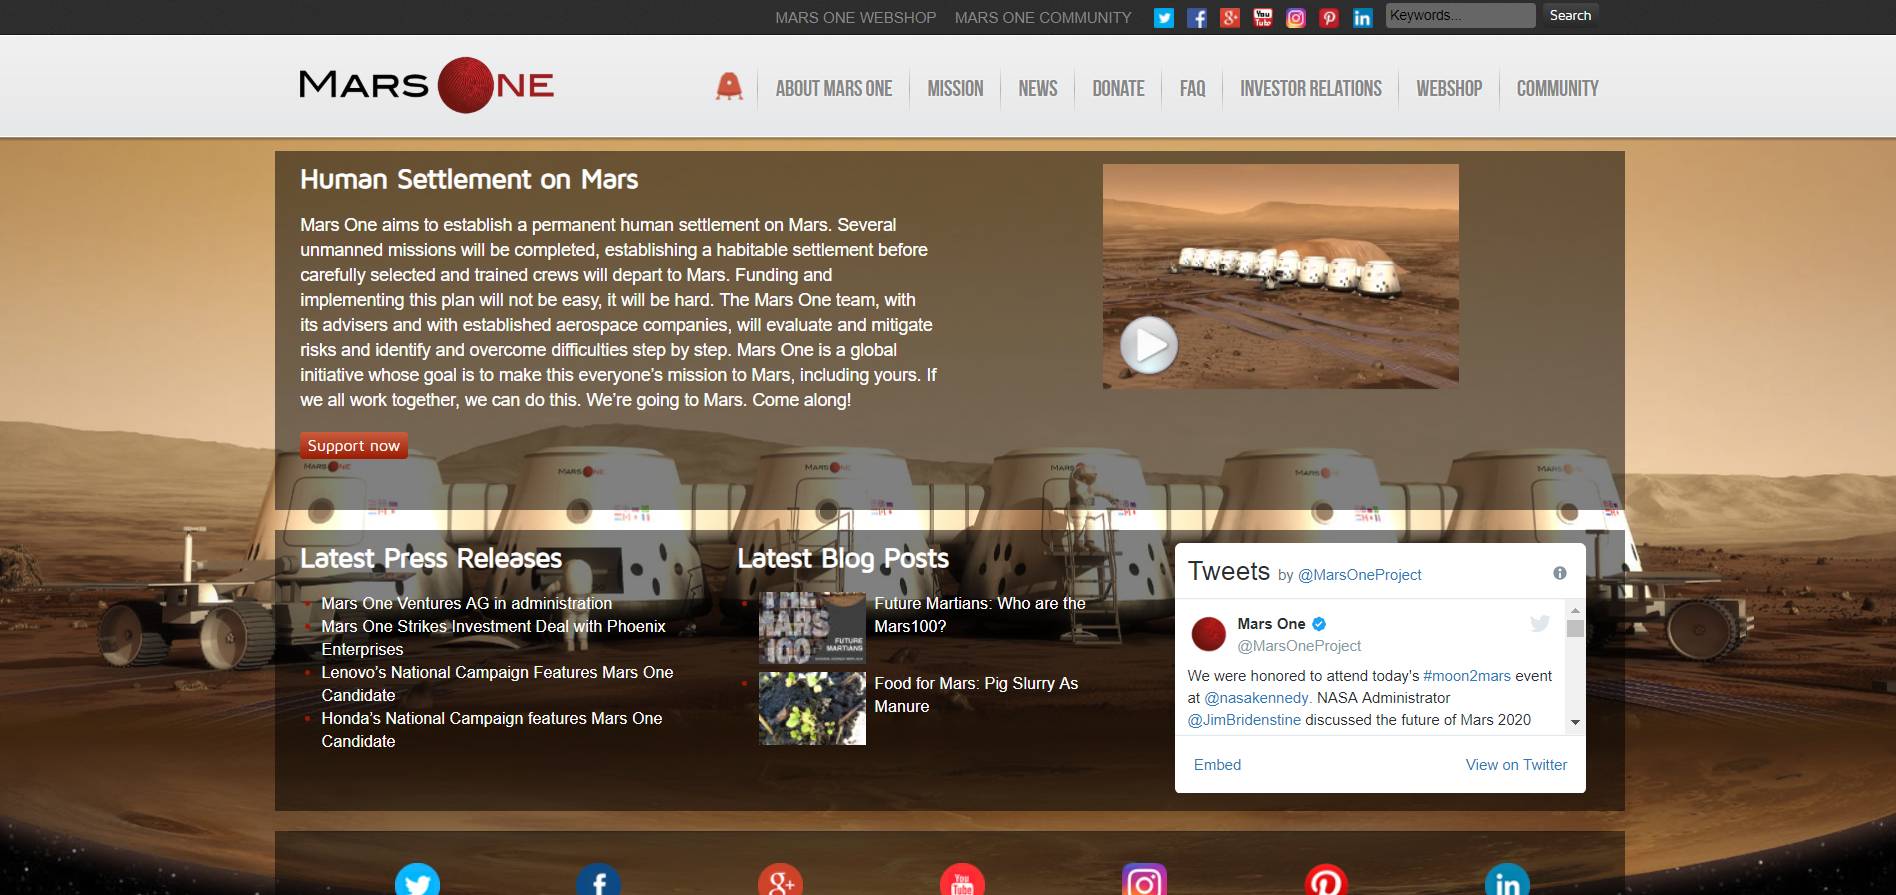Open COMMUNITY in main navigation
The height and width of the screenshot is (895, 1896).
(x=1557, y=88)
